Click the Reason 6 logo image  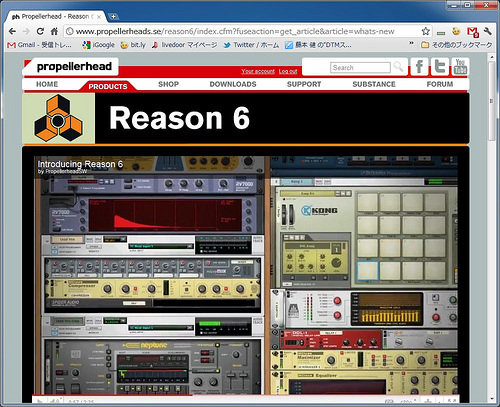59,118
